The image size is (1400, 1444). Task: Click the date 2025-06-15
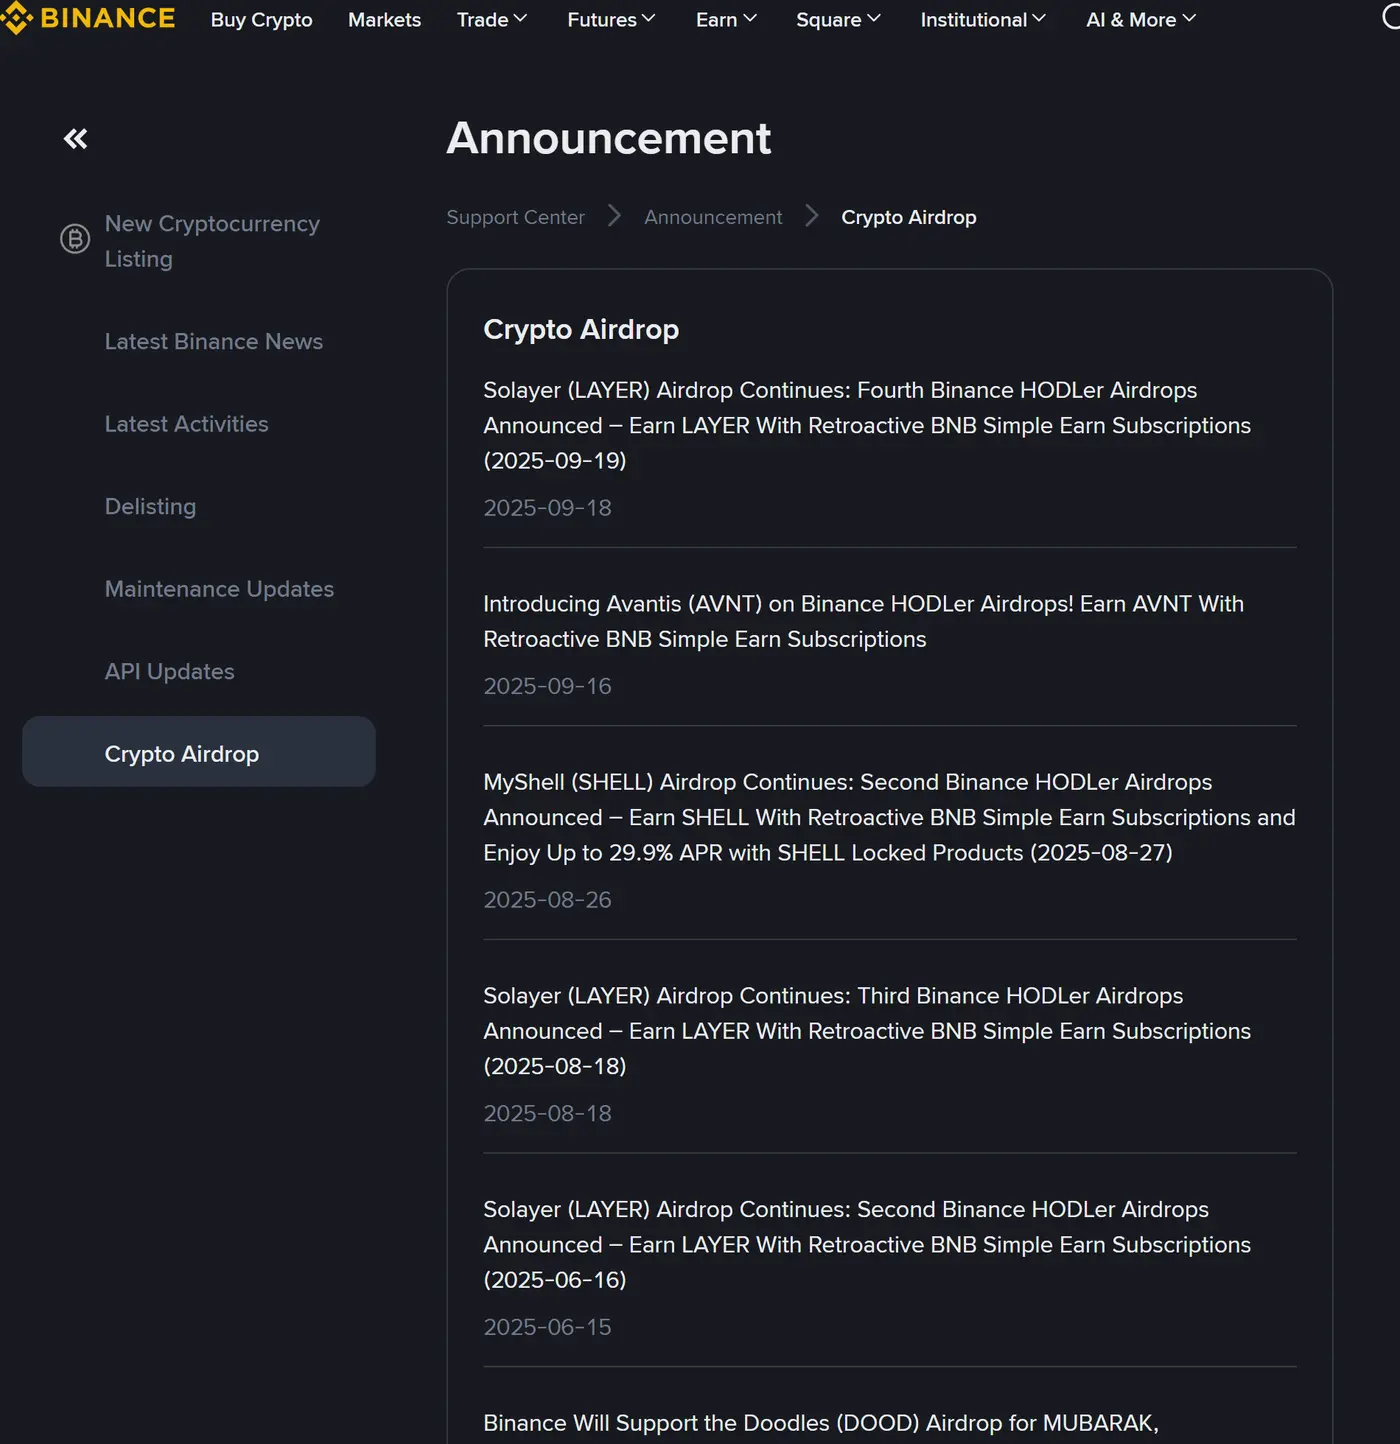tap(547, 1327)
